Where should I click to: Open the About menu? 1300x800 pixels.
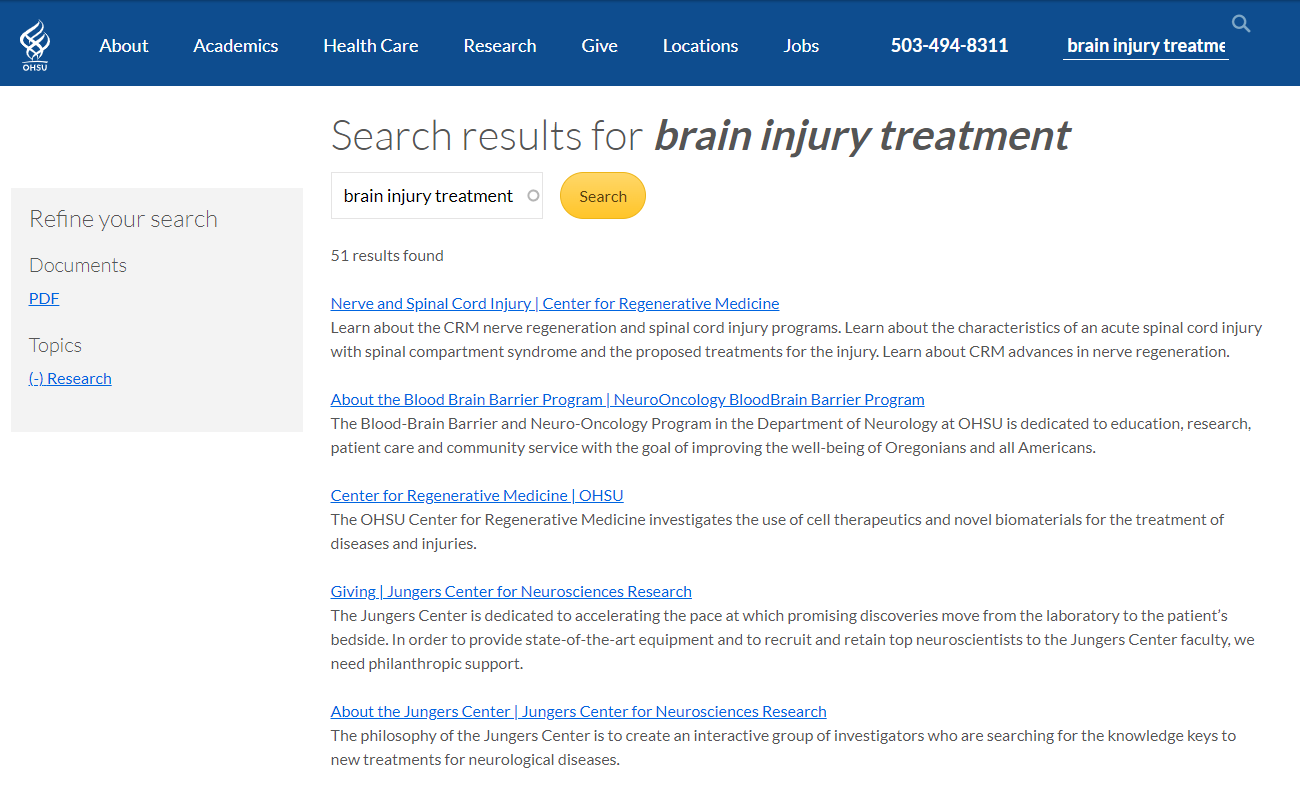pyautogui.click(x=124, y=46)
